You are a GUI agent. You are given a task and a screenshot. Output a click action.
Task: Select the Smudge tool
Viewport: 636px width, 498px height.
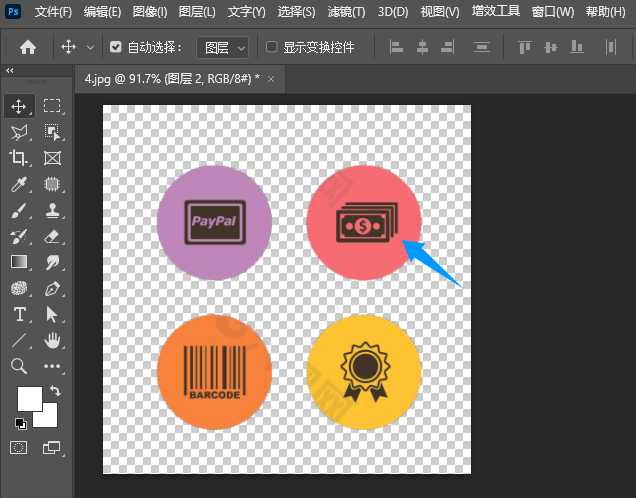(52, 262)
